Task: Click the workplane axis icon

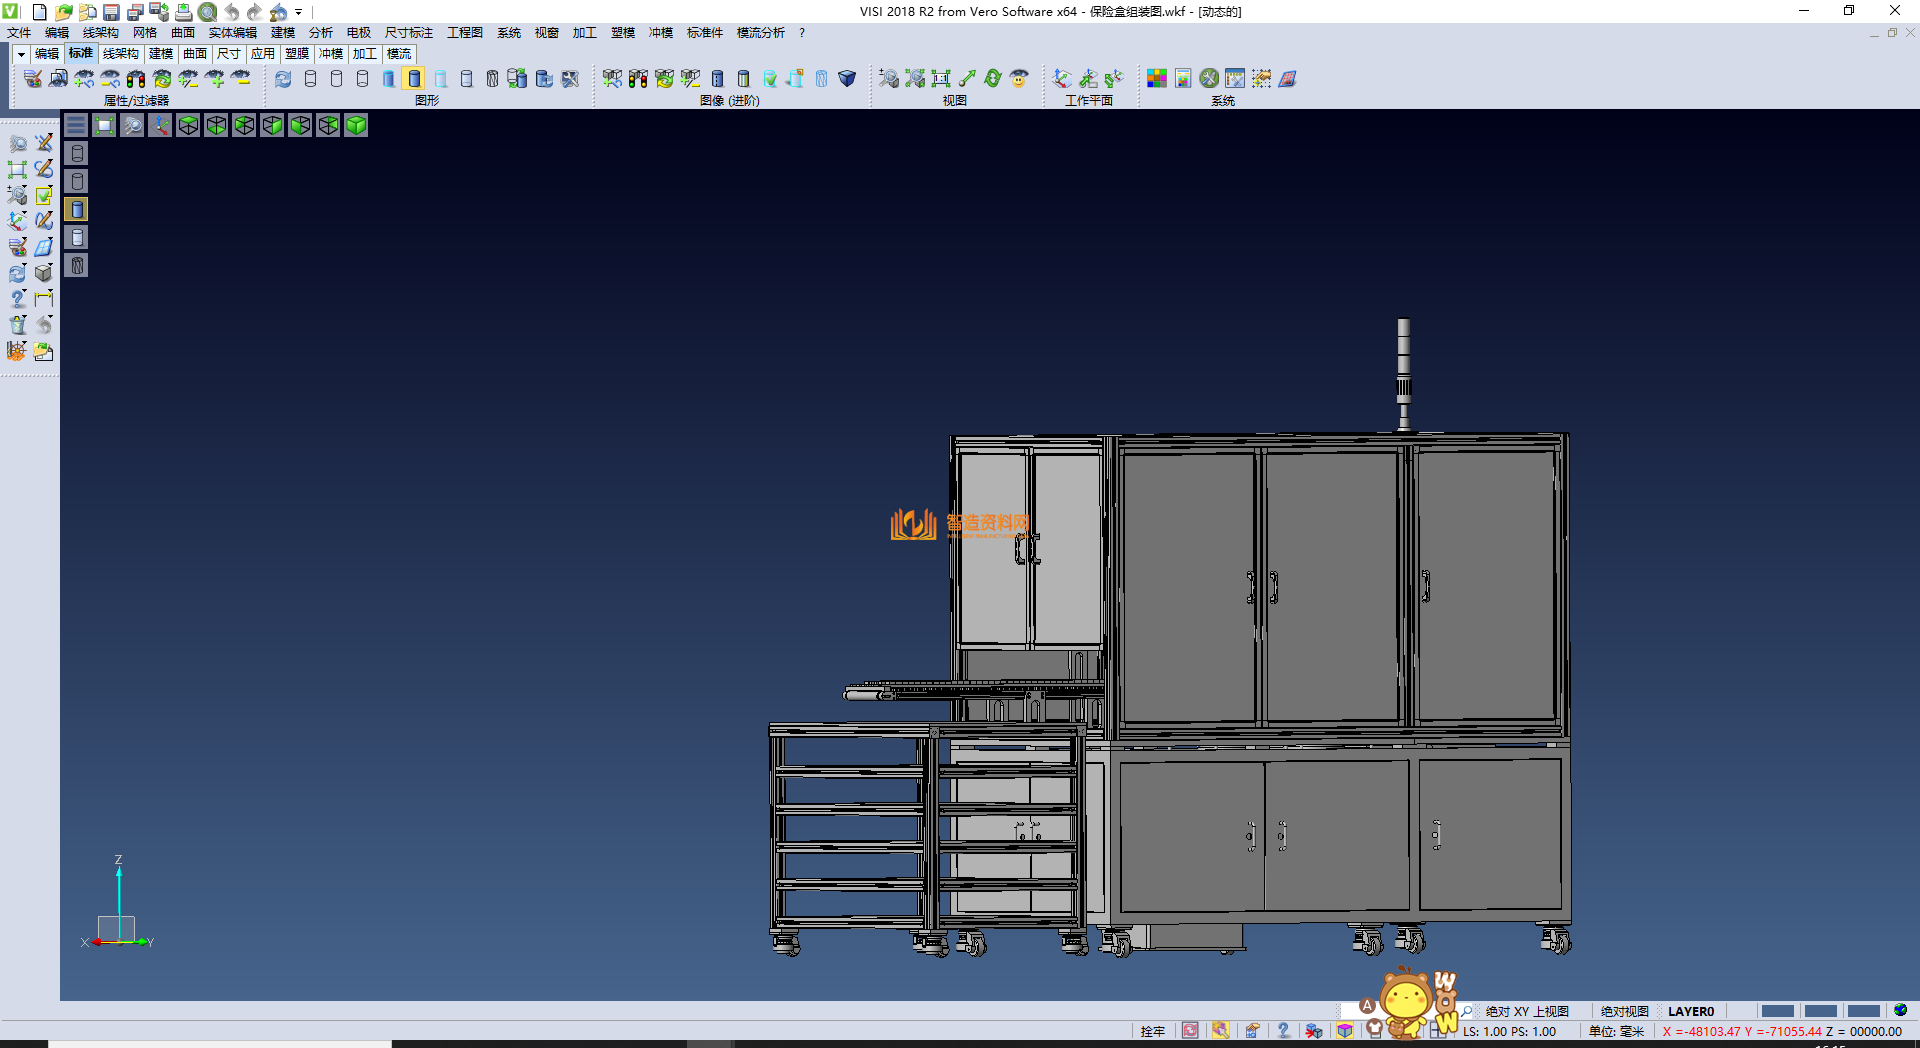Action: pyautogui.click(x=1062, y=79)
